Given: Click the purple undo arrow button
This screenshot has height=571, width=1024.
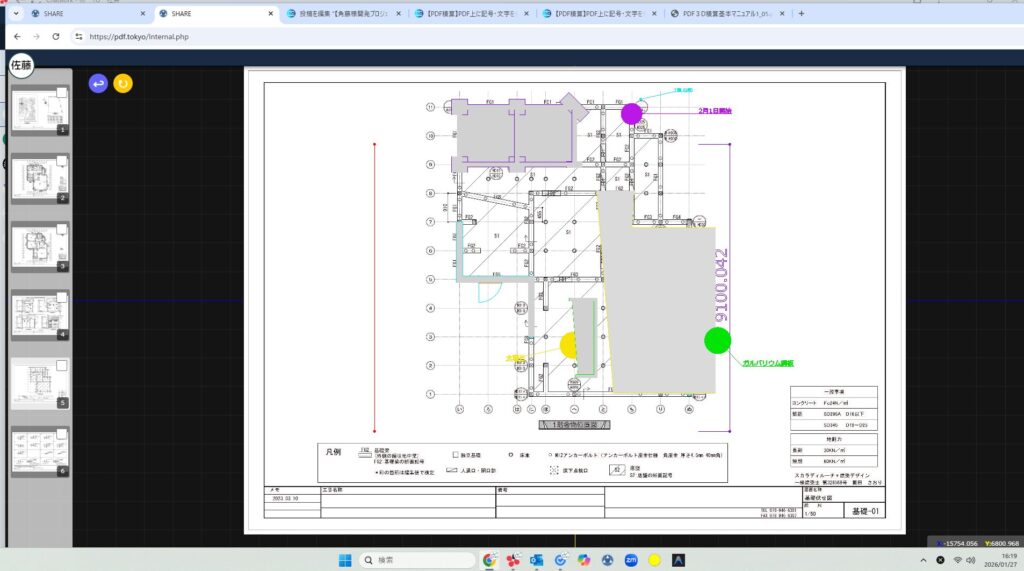Looking at the screenshot, I should tap(98, 84).
